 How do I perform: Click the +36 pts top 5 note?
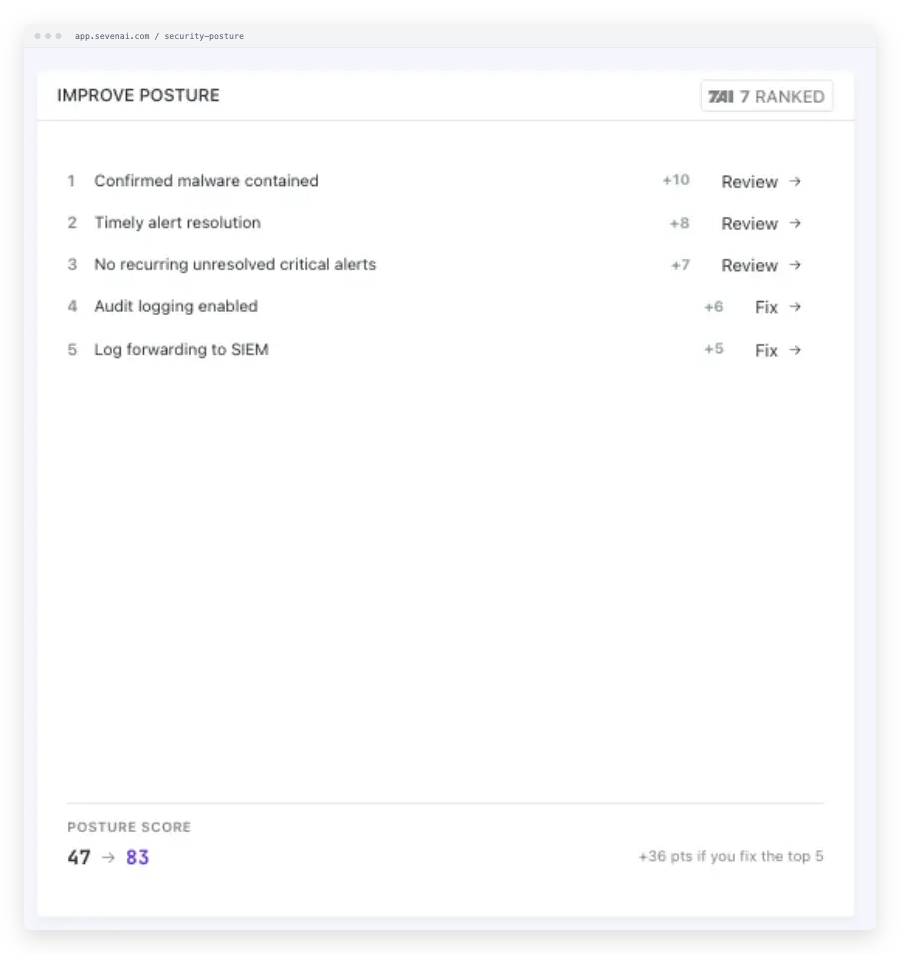coord(731,856)
